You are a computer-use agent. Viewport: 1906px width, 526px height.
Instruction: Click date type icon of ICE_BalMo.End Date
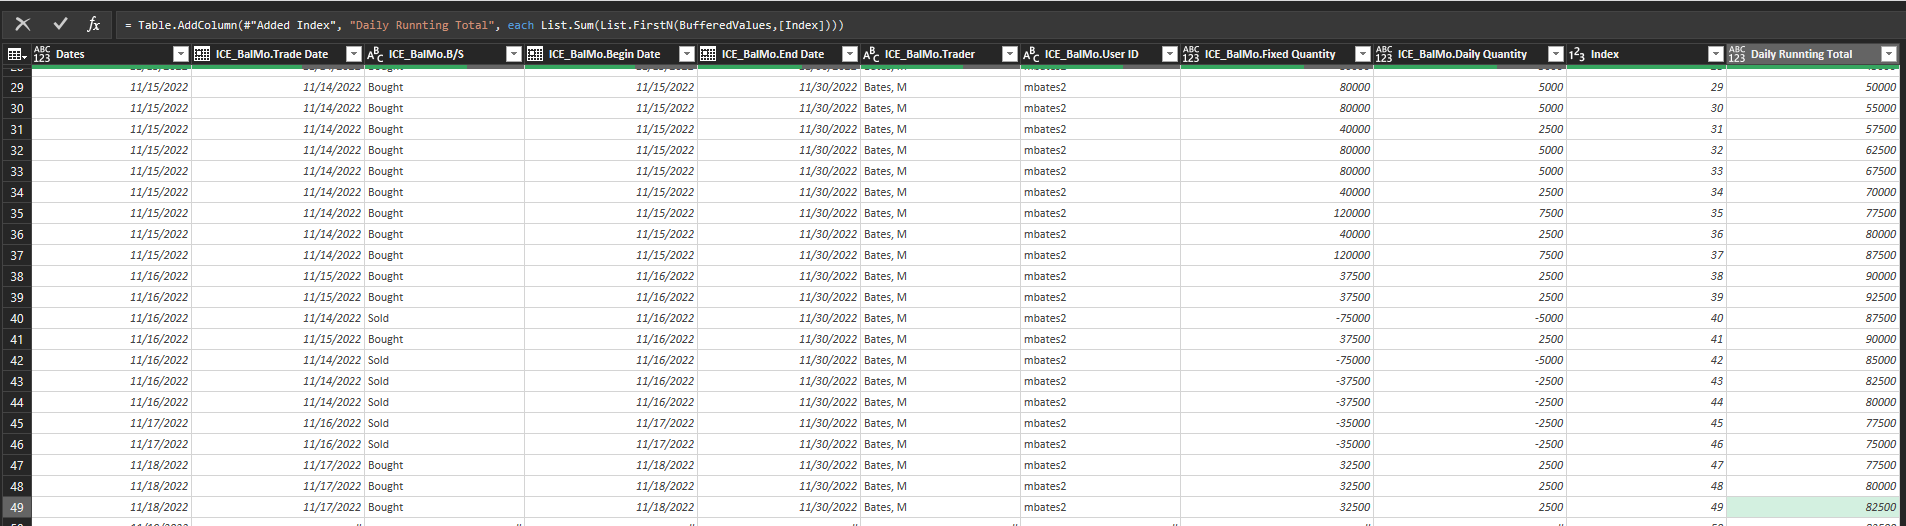pos(708,54)
